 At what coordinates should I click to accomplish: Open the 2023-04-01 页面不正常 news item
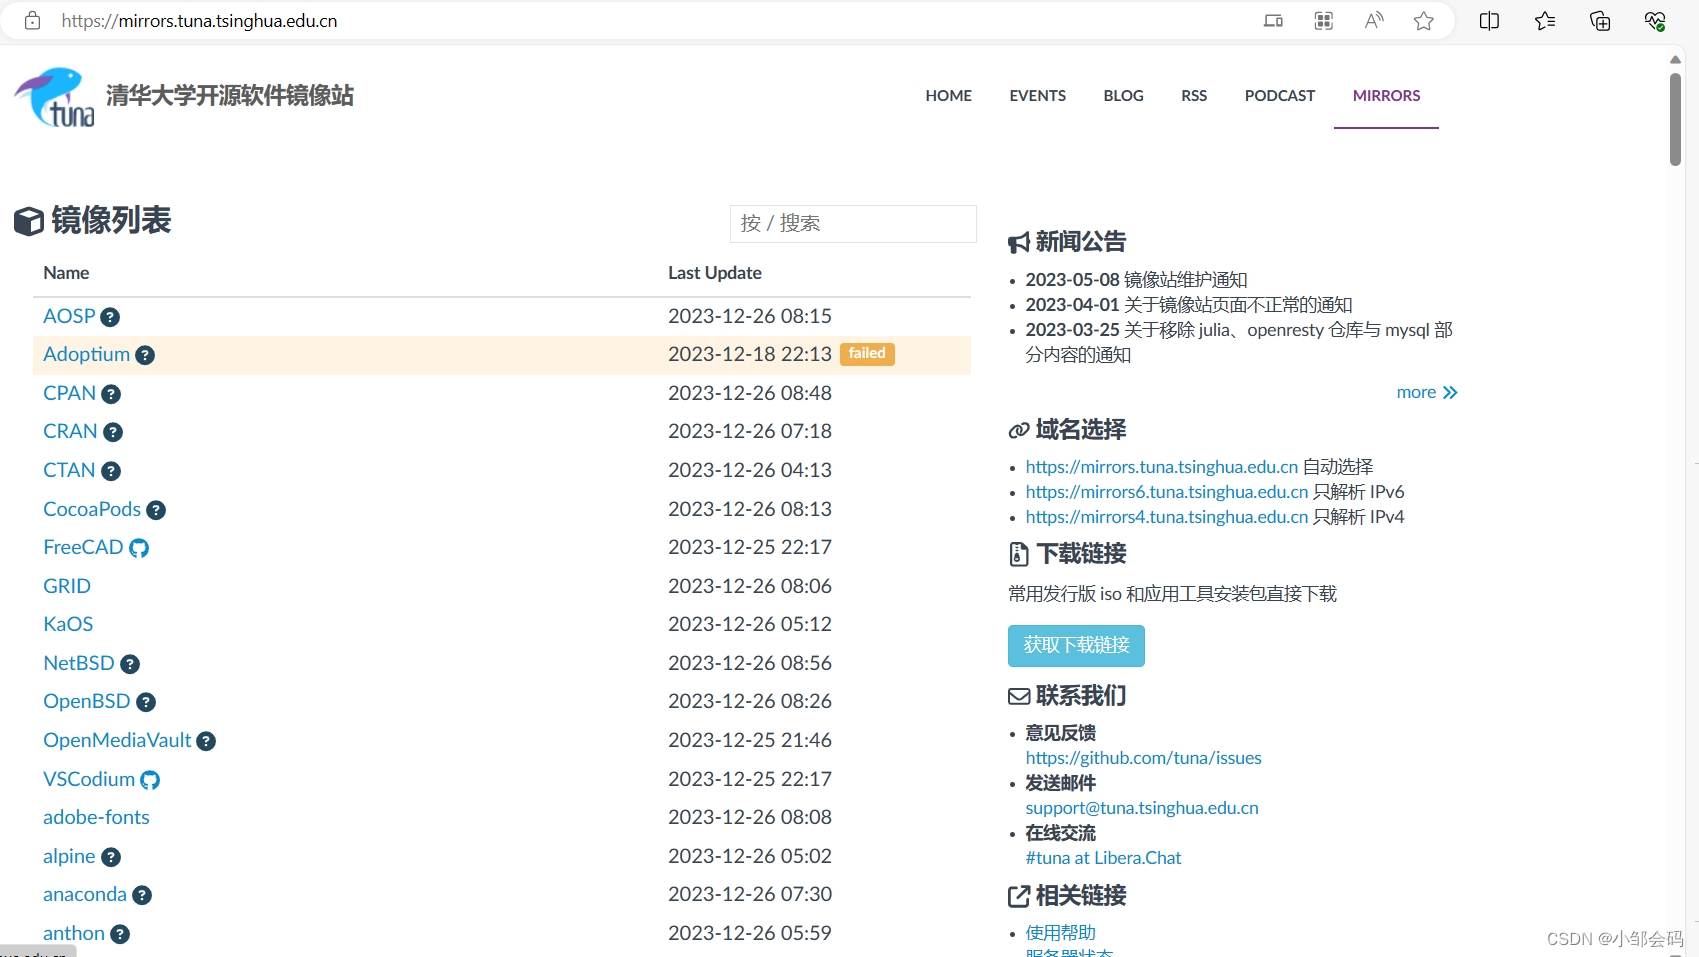1189,305
